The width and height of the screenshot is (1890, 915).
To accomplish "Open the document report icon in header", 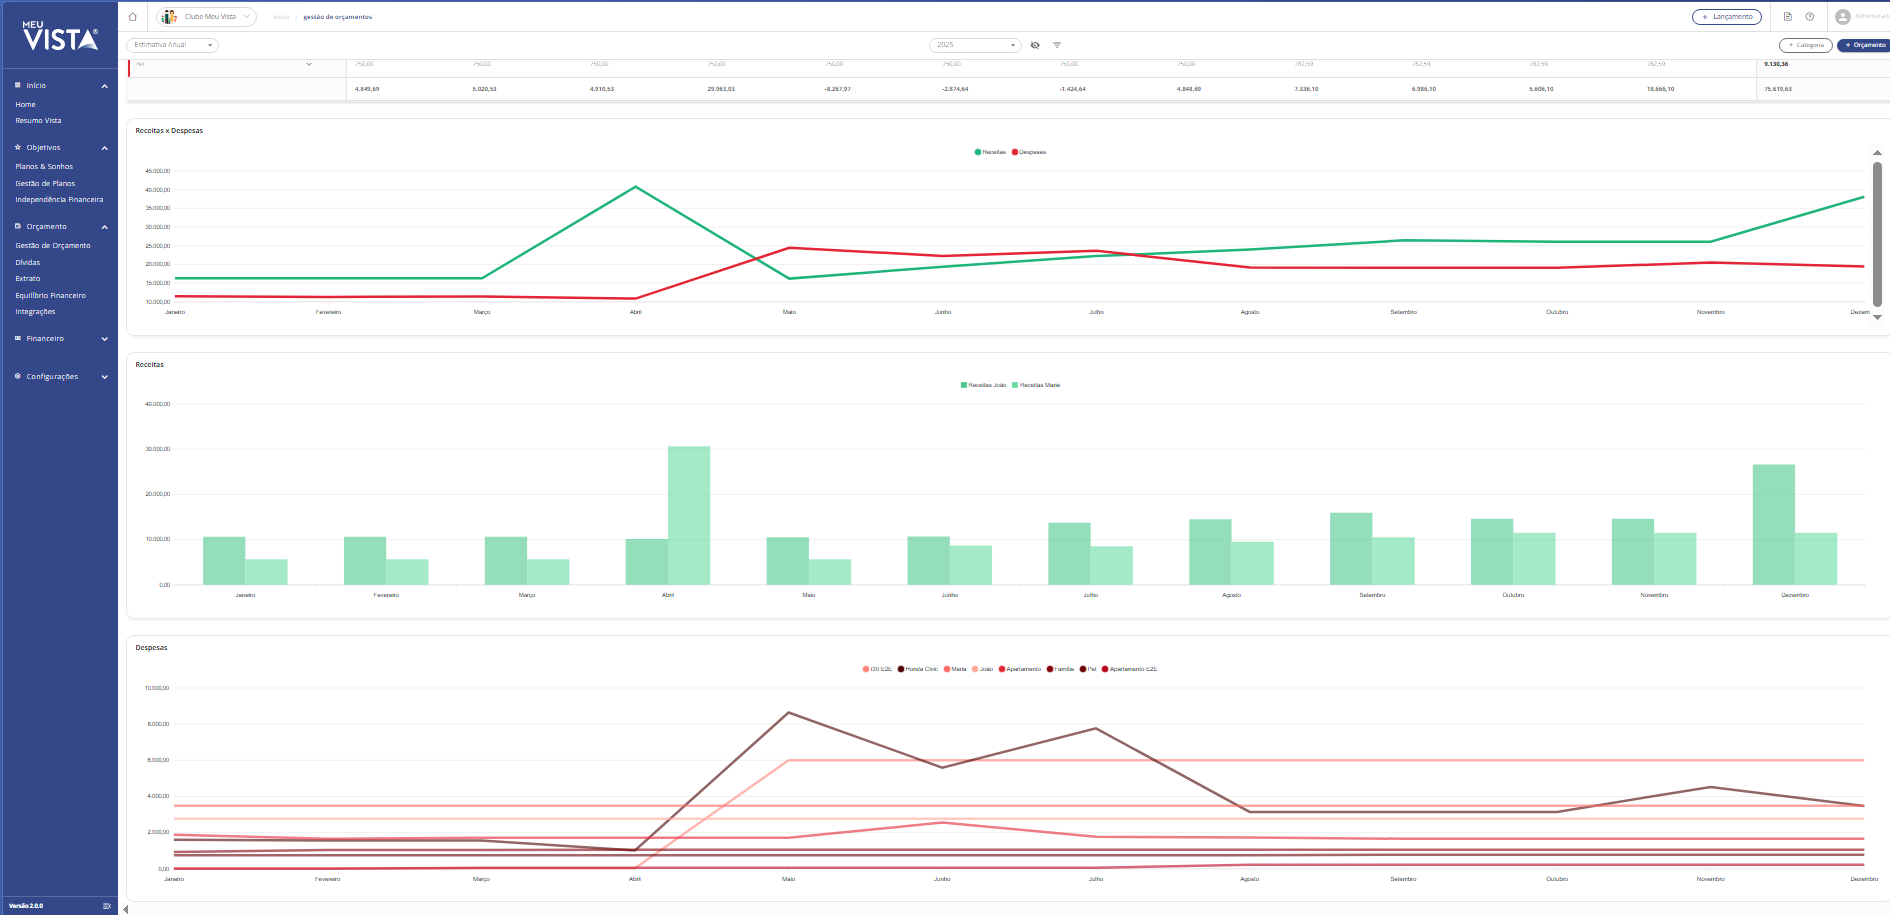I will (x=1788, y=17).
